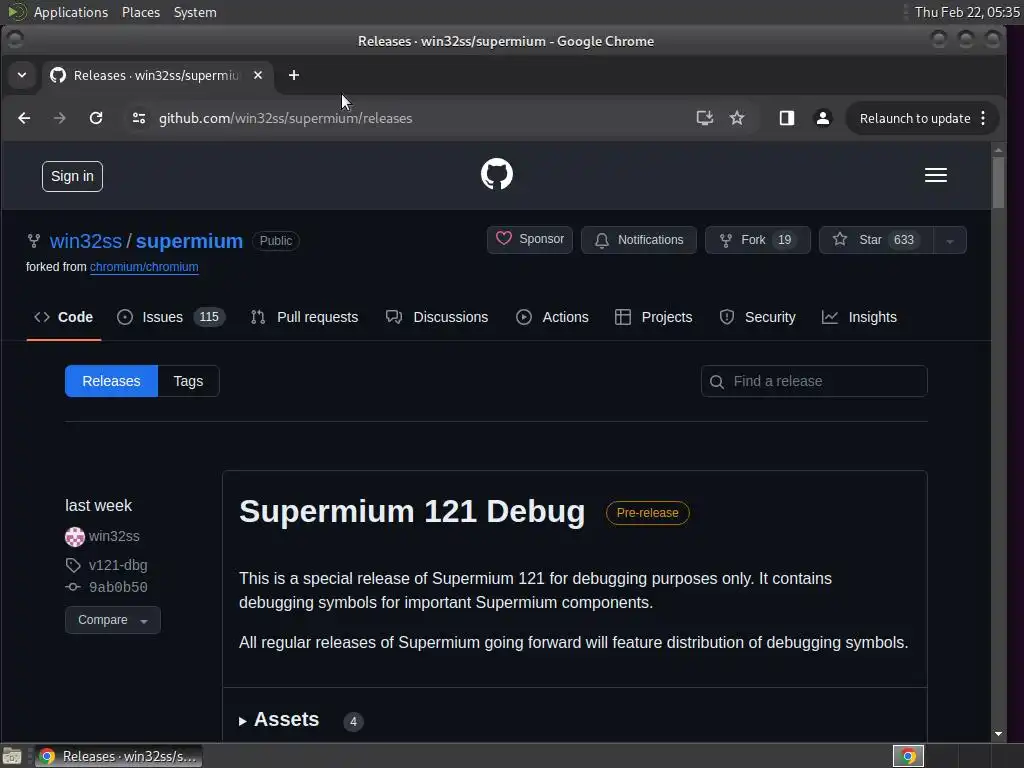This screenshot has width=1024, height=768.
Task: Click the scrollbar down arrow
Action: [x=998, y=734]
